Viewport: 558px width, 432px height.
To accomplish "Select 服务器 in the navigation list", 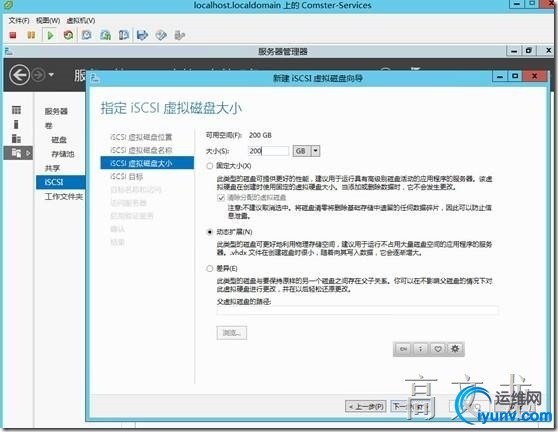I will [56, 111].
